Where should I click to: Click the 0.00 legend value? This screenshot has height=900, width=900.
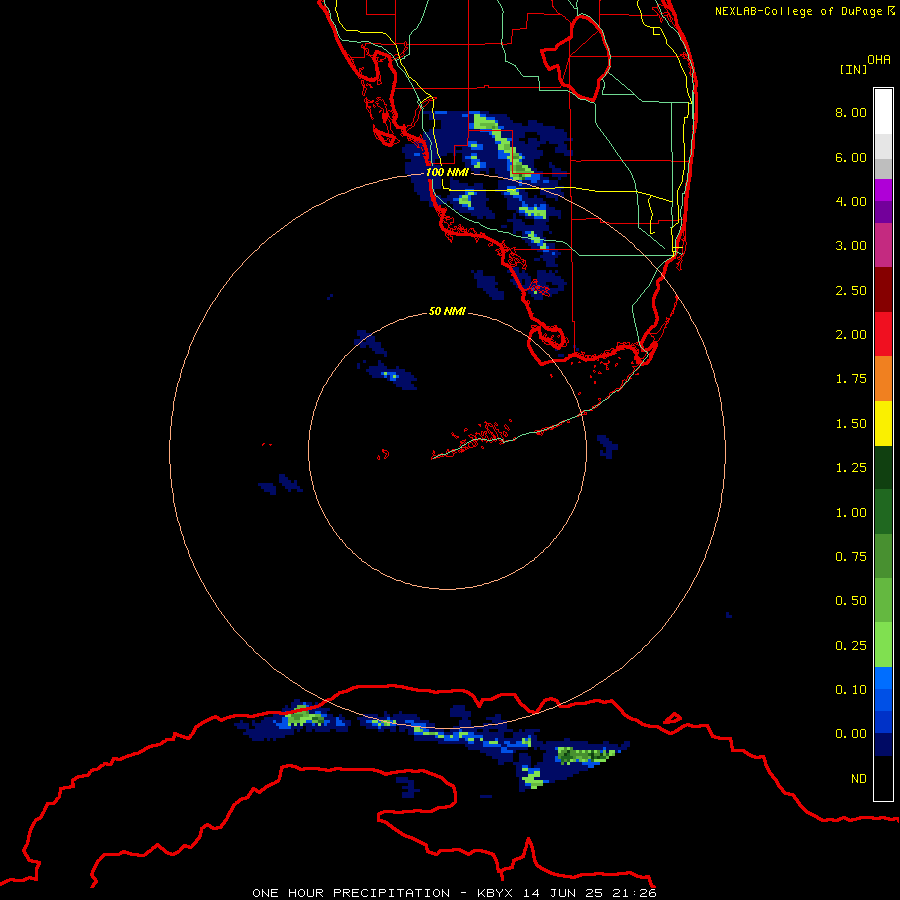851,734
